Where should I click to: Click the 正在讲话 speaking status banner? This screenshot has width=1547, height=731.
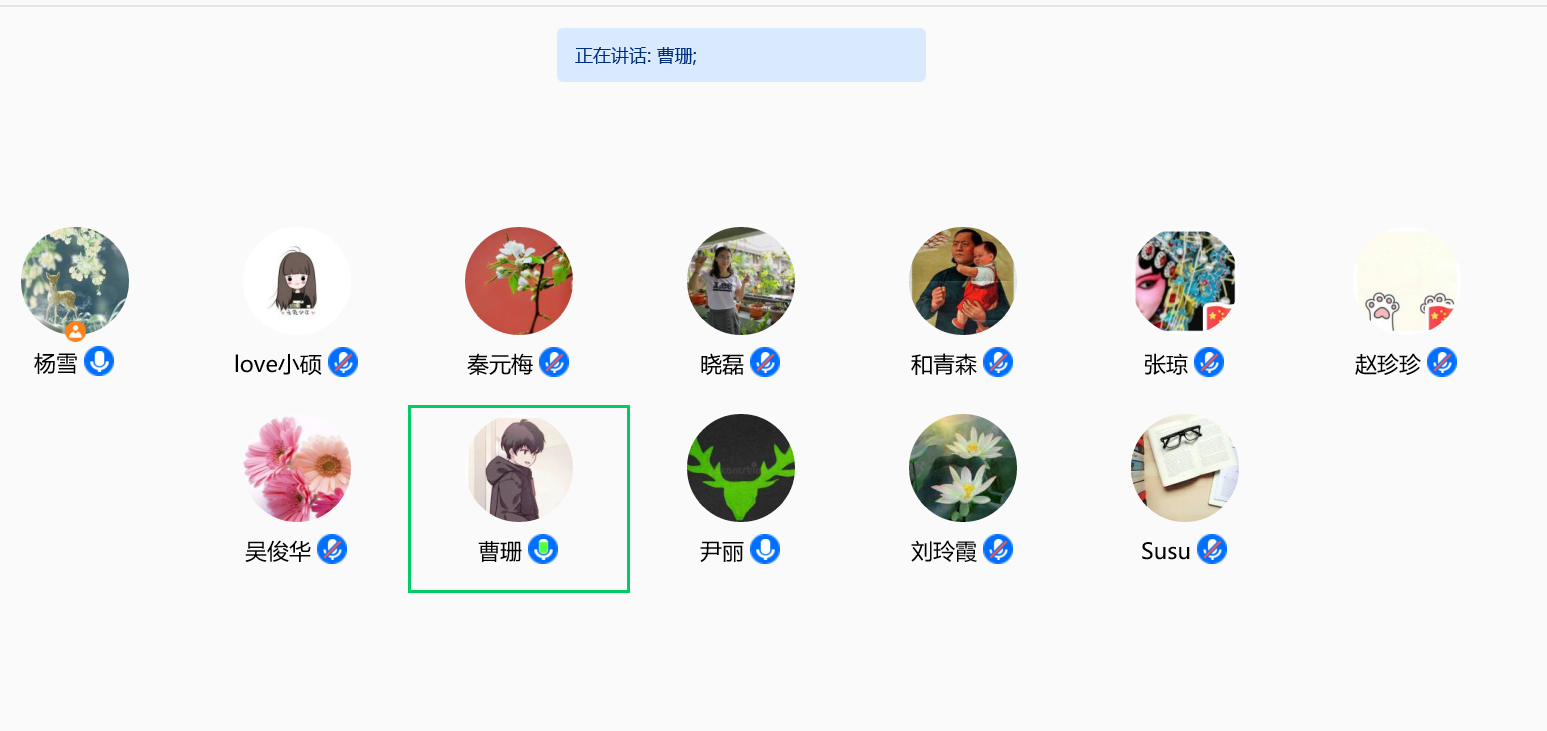[741, 55]
